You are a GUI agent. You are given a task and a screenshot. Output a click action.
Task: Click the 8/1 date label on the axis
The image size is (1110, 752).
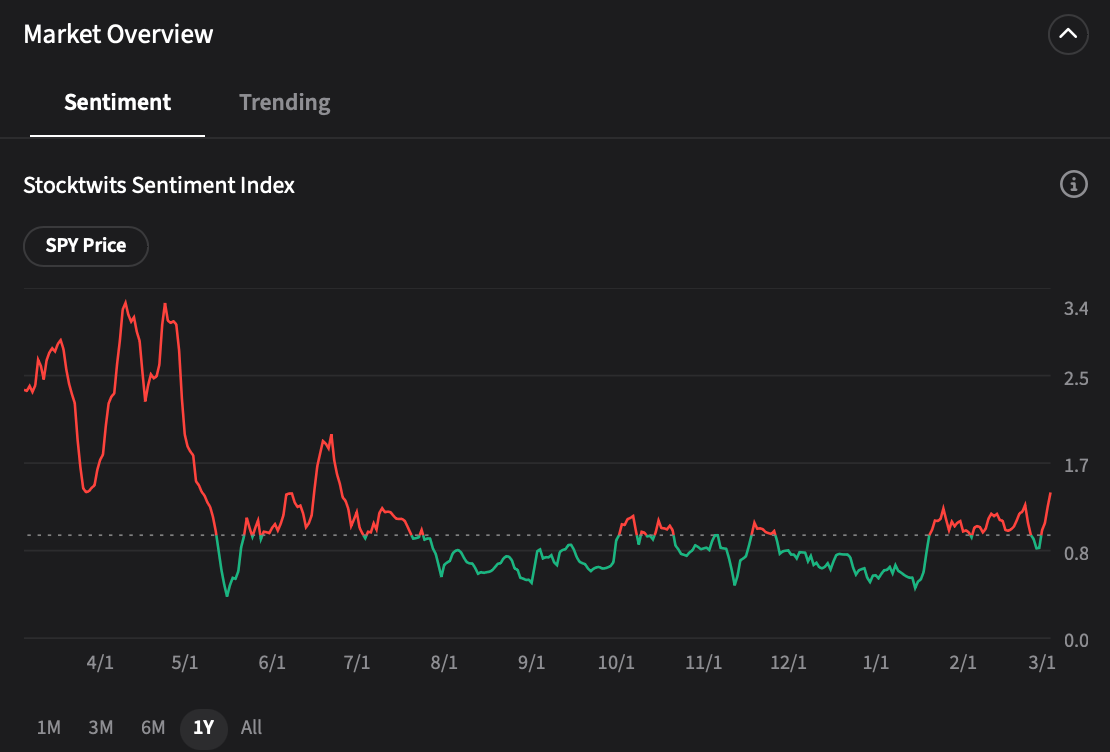444,662
